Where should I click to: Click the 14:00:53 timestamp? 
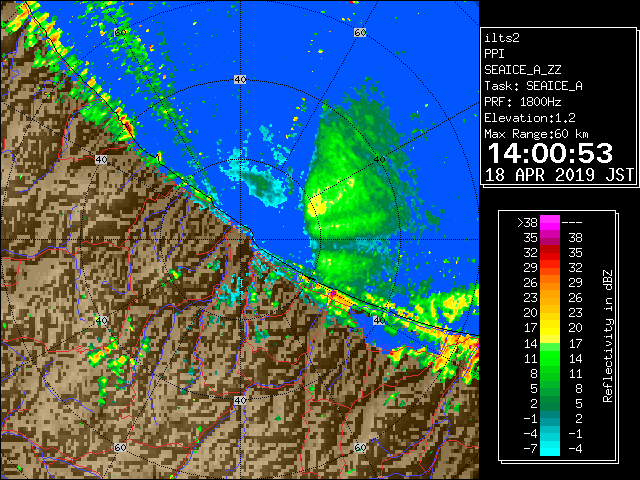(x=550, y=153)
